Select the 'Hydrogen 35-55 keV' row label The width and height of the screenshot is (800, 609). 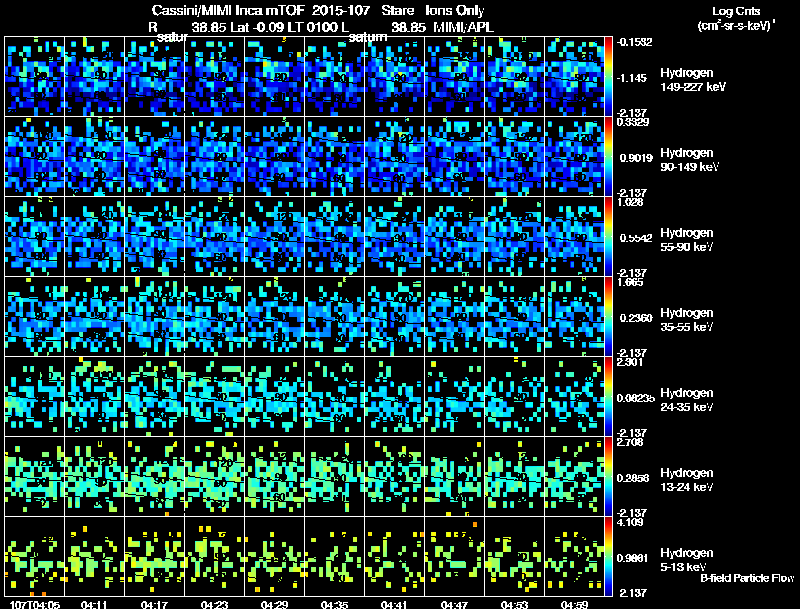pyautogui.click(x=687, y=320)
